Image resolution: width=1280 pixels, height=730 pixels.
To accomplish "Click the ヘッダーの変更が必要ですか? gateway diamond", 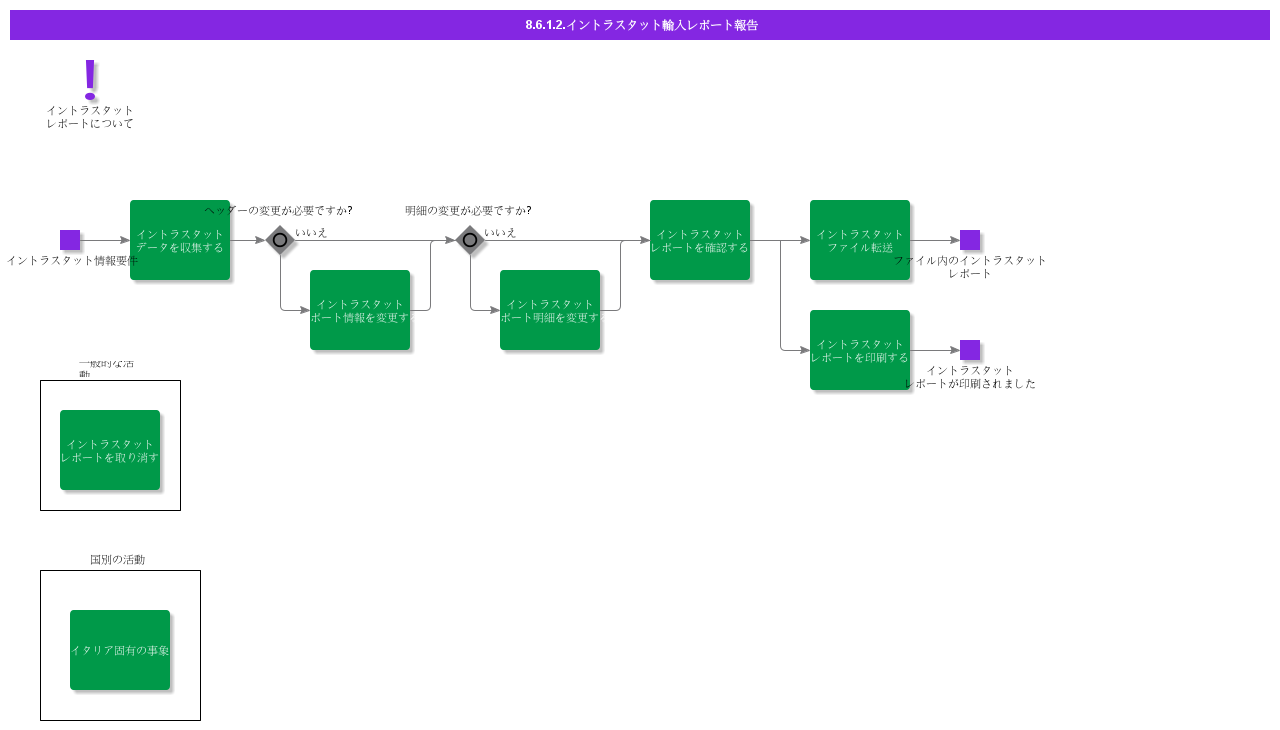I will tap(280, 240).
